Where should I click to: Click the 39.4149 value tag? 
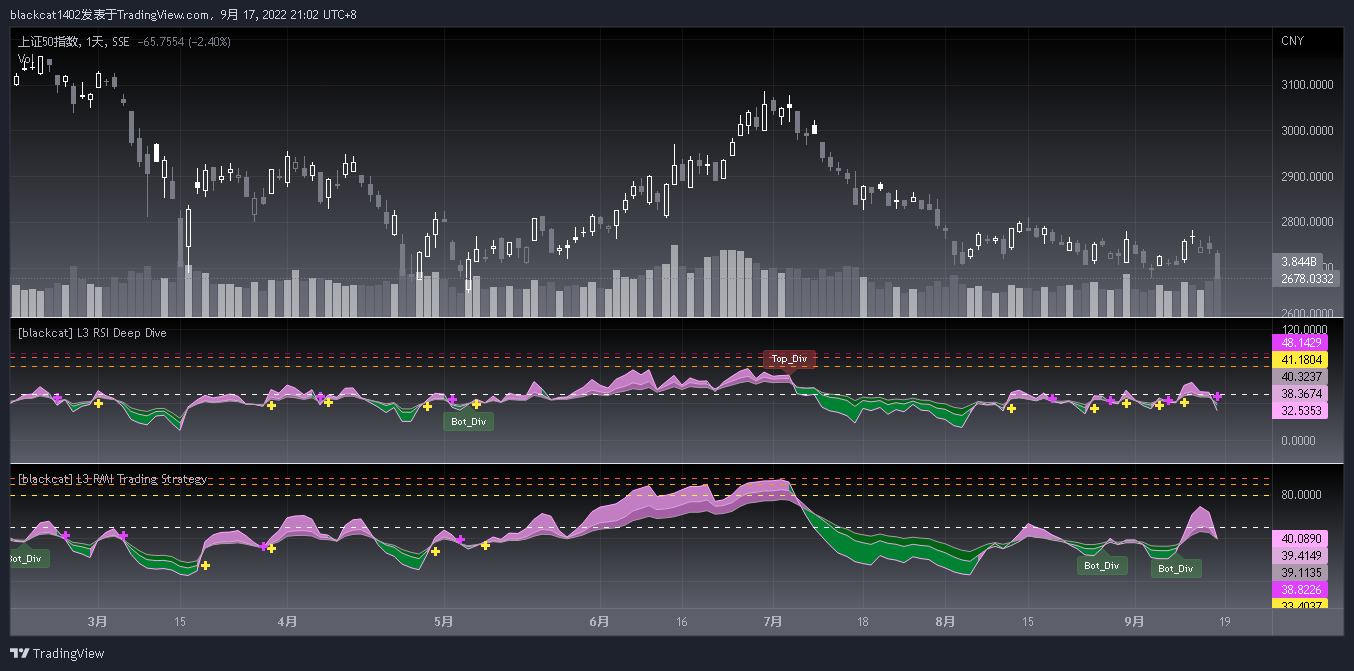(x=1300, y=555)
